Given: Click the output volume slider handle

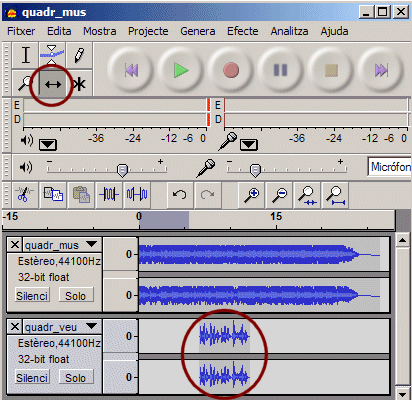Looking at the screenshot, I should point(123,170).
